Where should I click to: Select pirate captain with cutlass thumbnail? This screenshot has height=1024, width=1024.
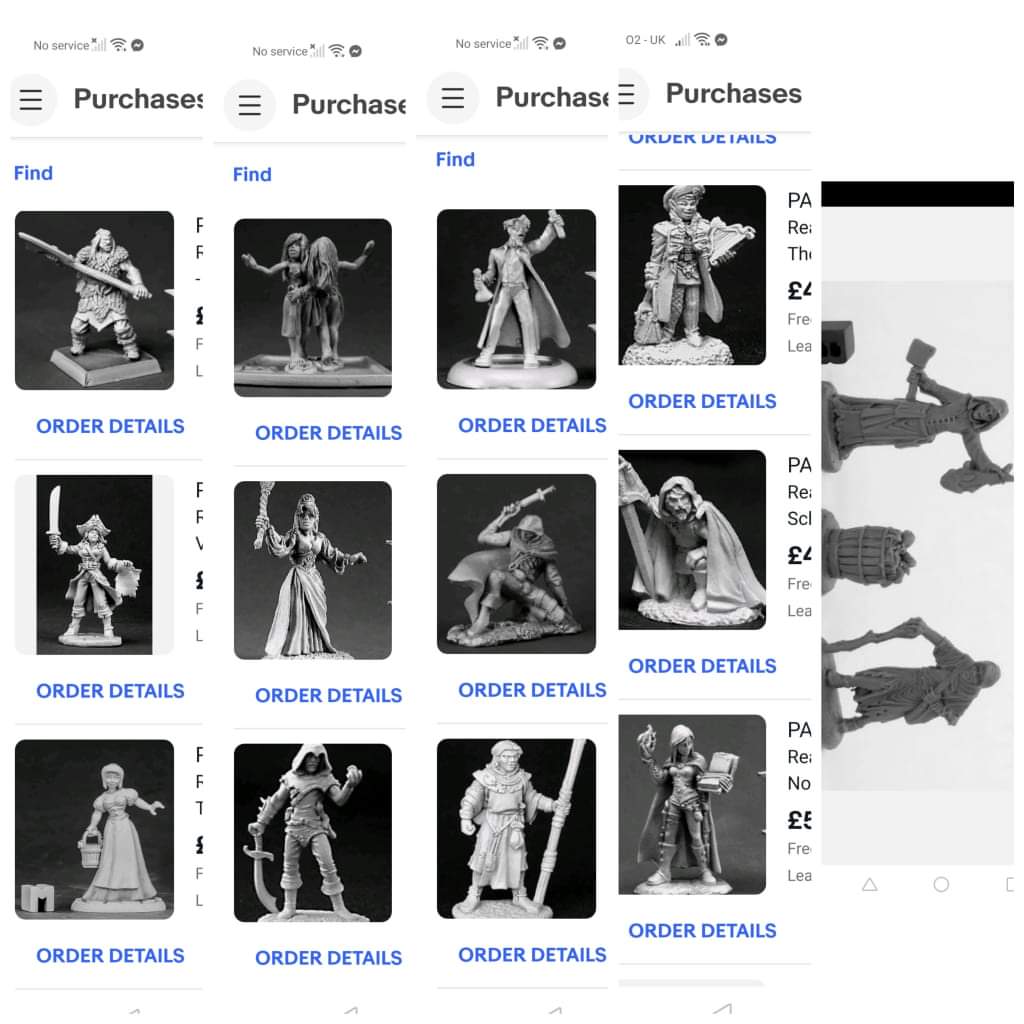pyautogui.click(x=94, y=565)
